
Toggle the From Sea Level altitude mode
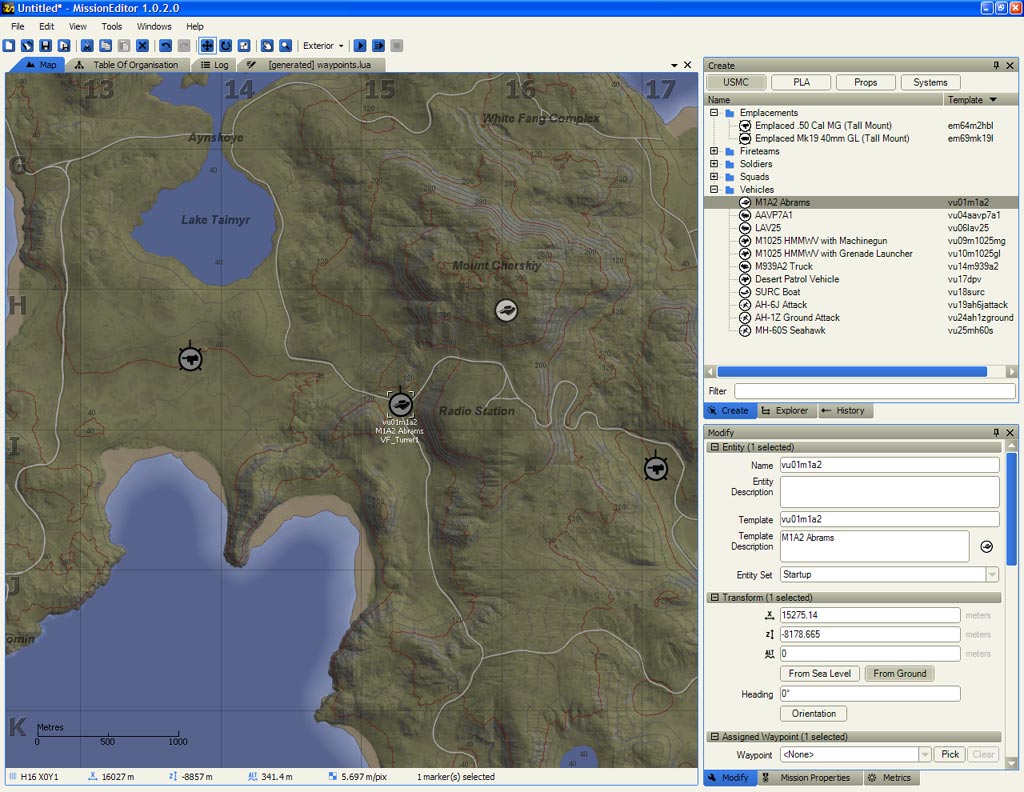pos(819,674)
